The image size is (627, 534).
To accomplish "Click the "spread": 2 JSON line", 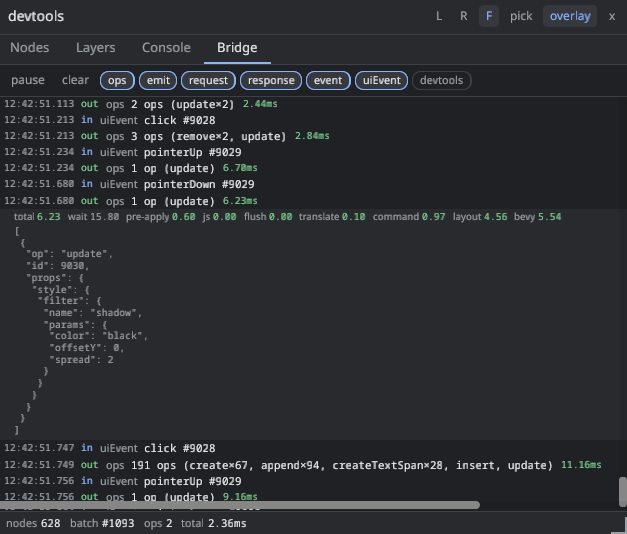I will pos(82,360).
